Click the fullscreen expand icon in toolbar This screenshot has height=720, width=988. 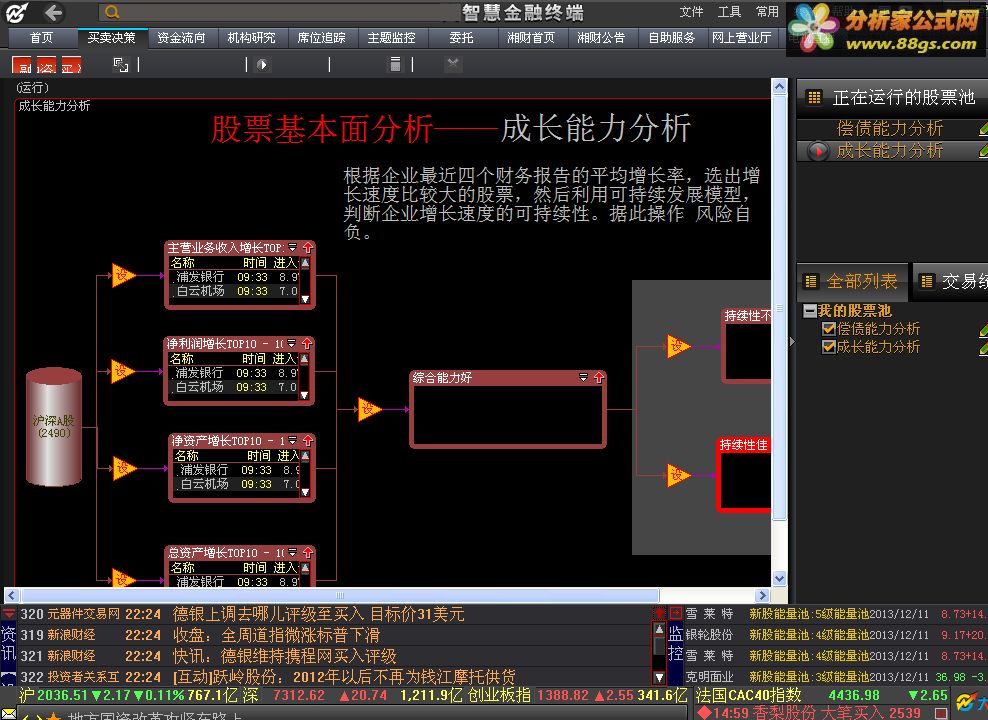coord(120,64)
